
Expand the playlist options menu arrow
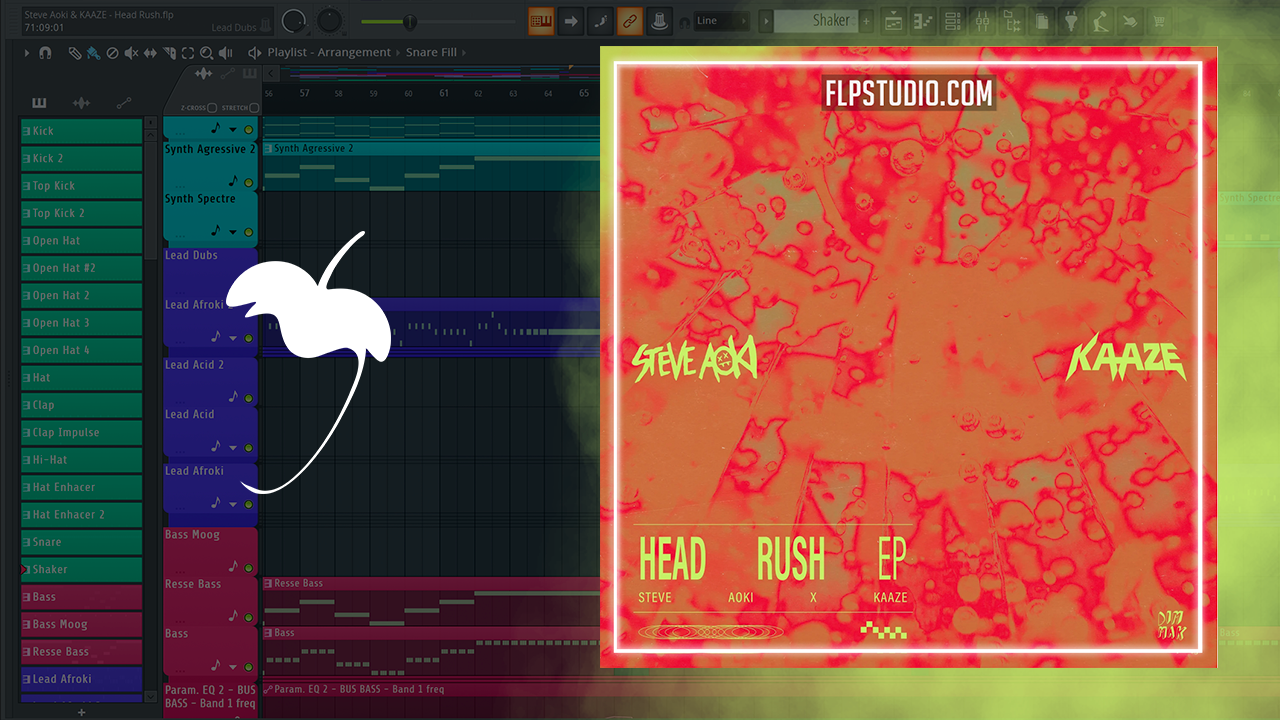27,52
